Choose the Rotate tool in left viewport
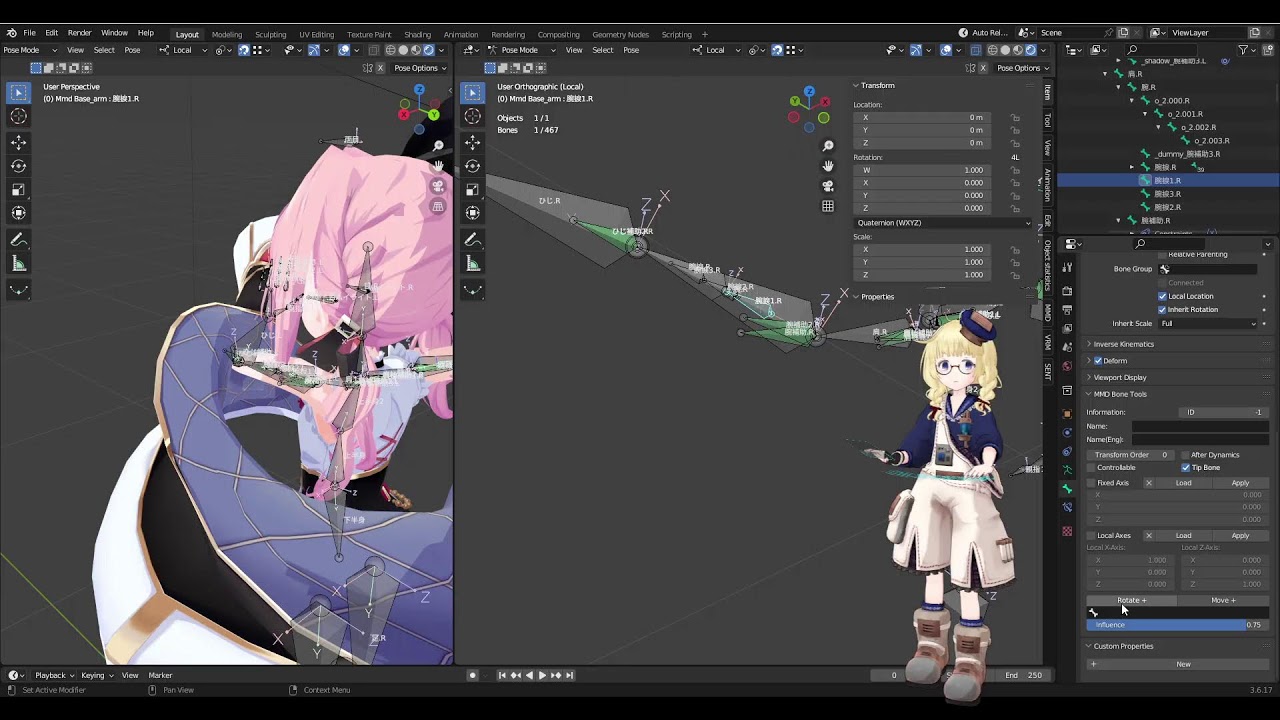 point(18,166)
